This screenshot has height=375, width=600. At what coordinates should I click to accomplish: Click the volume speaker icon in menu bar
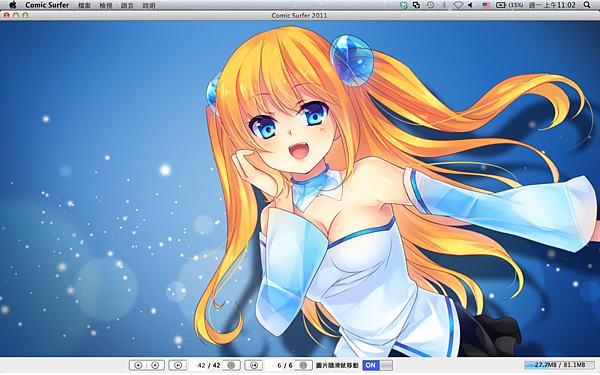pos(471,5)
